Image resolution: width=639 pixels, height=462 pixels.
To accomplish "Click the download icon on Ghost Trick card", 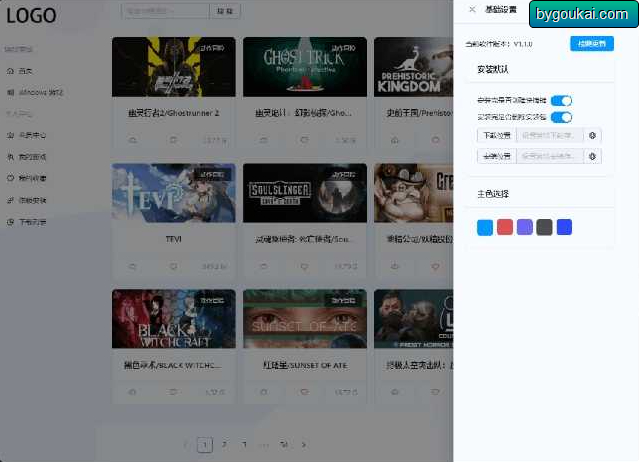I will [x=264, y=140].
